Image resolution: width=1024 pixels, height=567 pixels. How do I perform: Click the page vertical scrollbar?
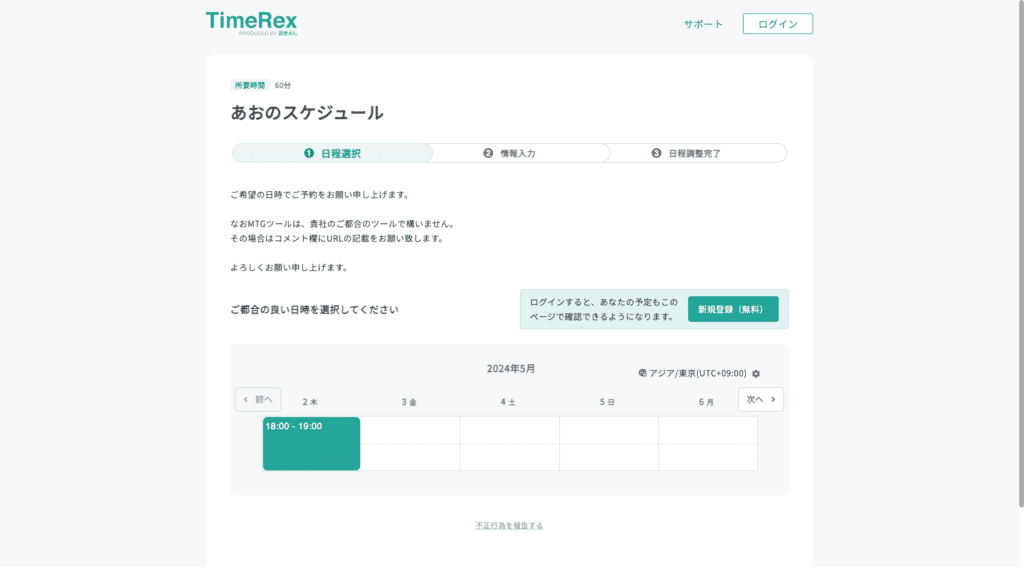pyautogui.click(x=1021, y=253)
